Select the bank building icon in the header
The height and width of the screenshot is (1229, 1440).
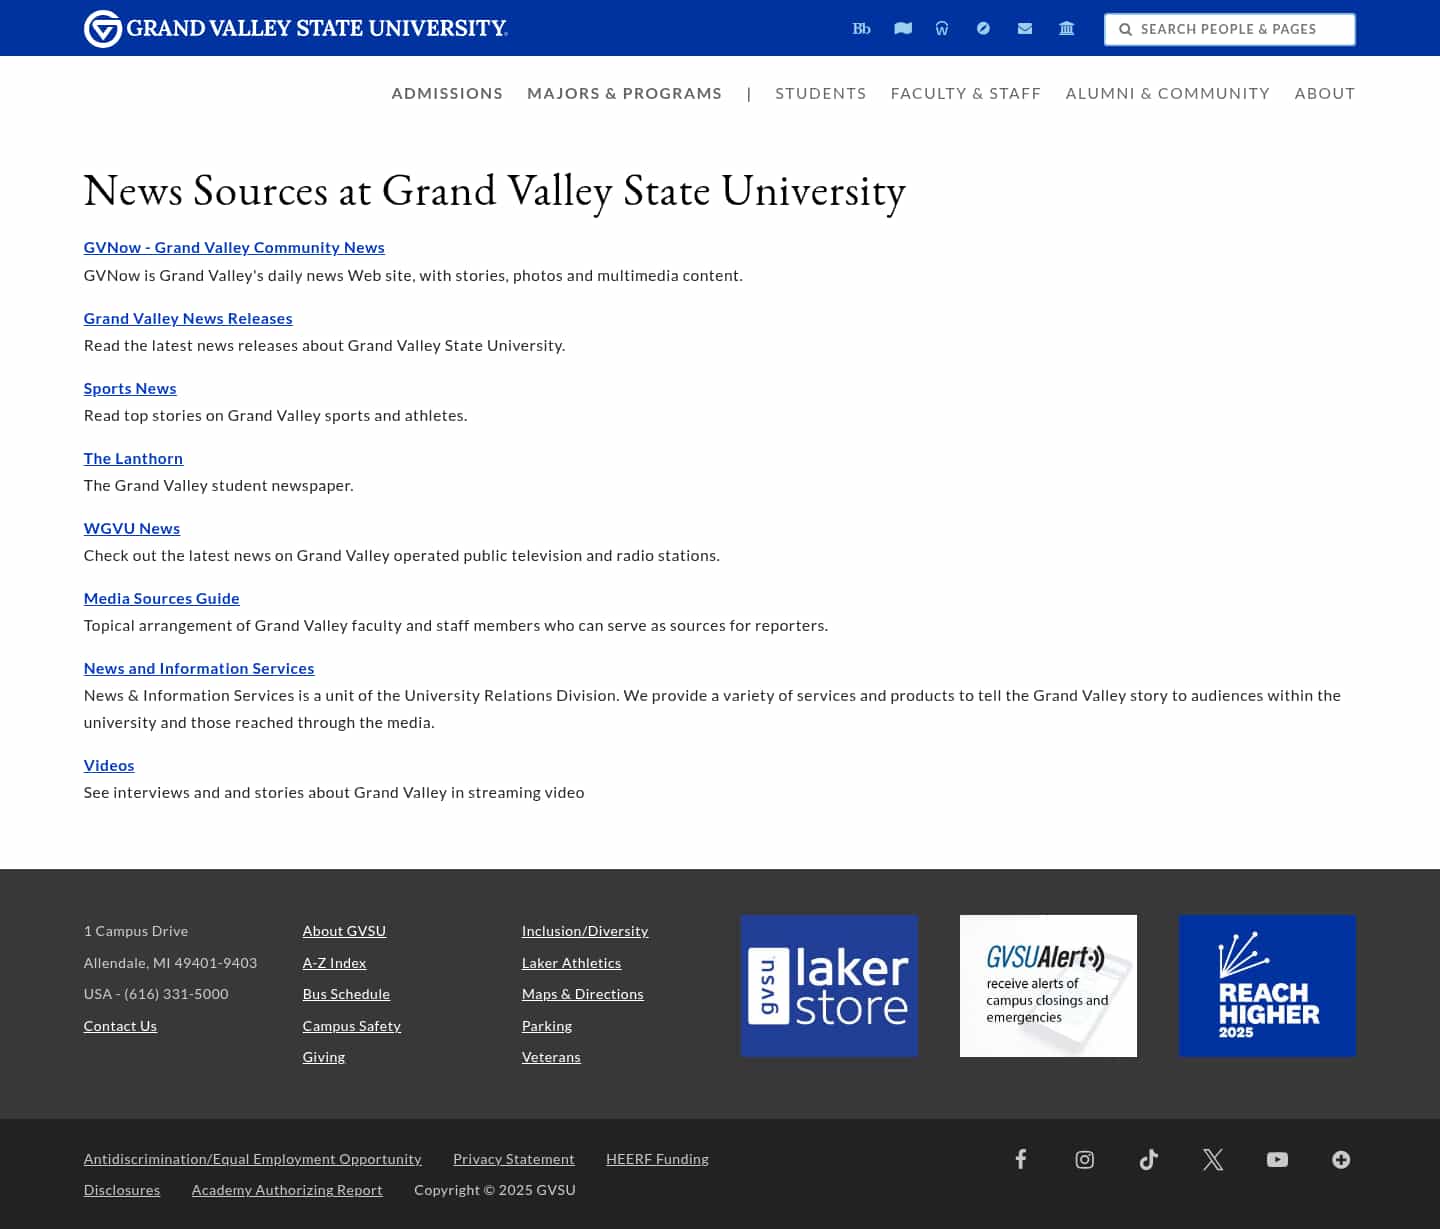(x=1066, y=28)
